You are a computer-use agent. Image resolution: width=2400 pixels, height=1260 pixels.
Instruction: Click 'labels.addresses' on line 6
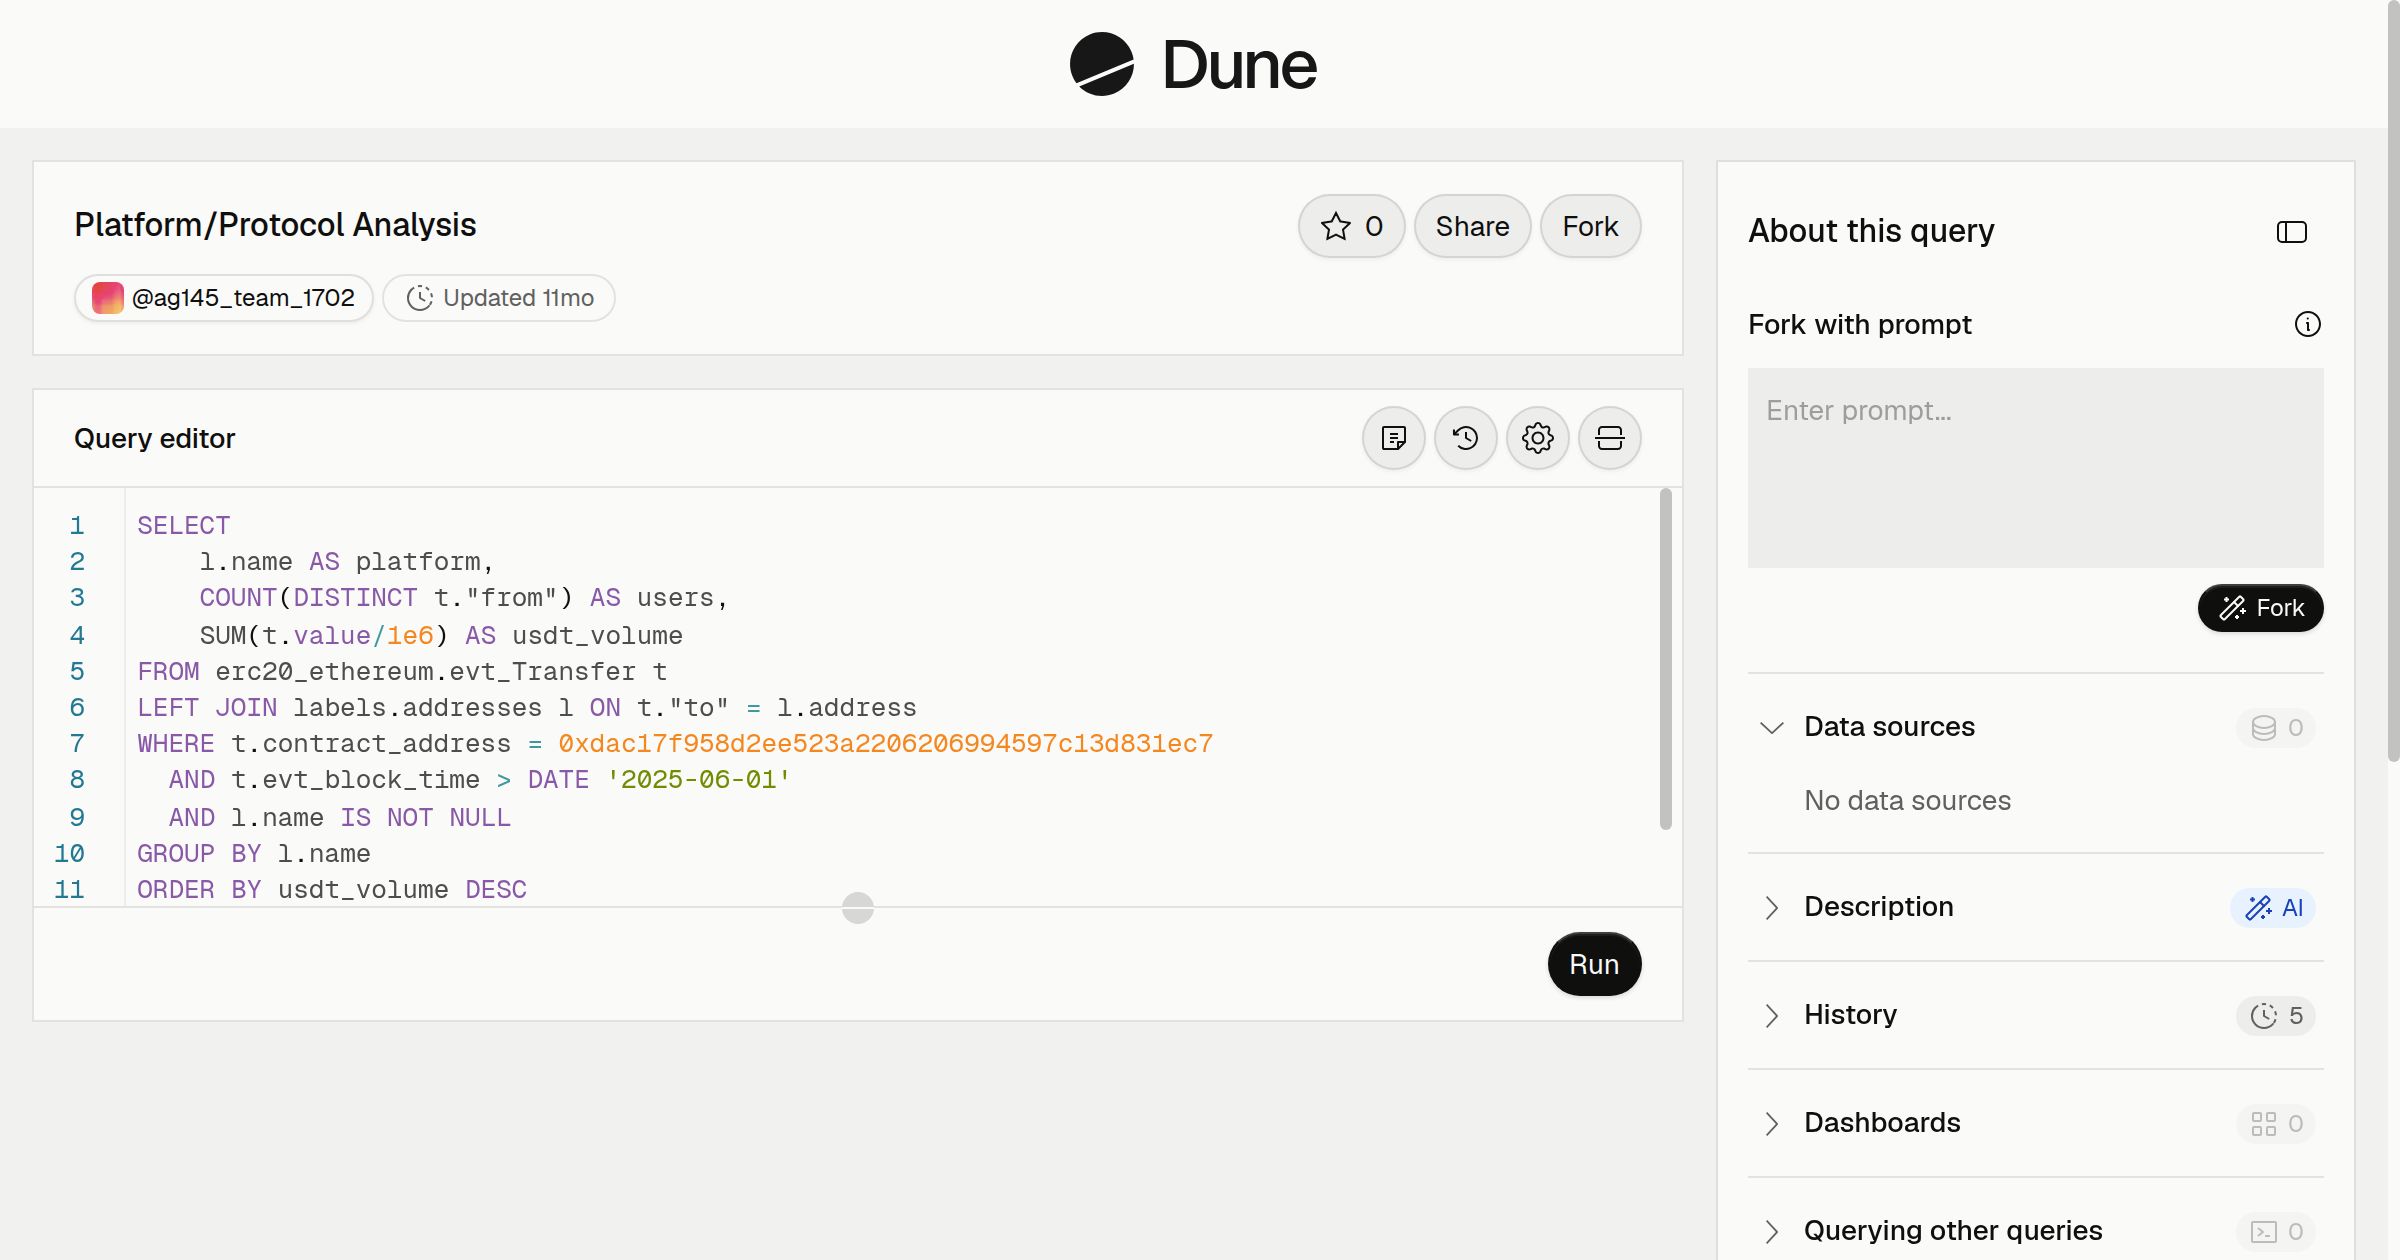(418, 708)
